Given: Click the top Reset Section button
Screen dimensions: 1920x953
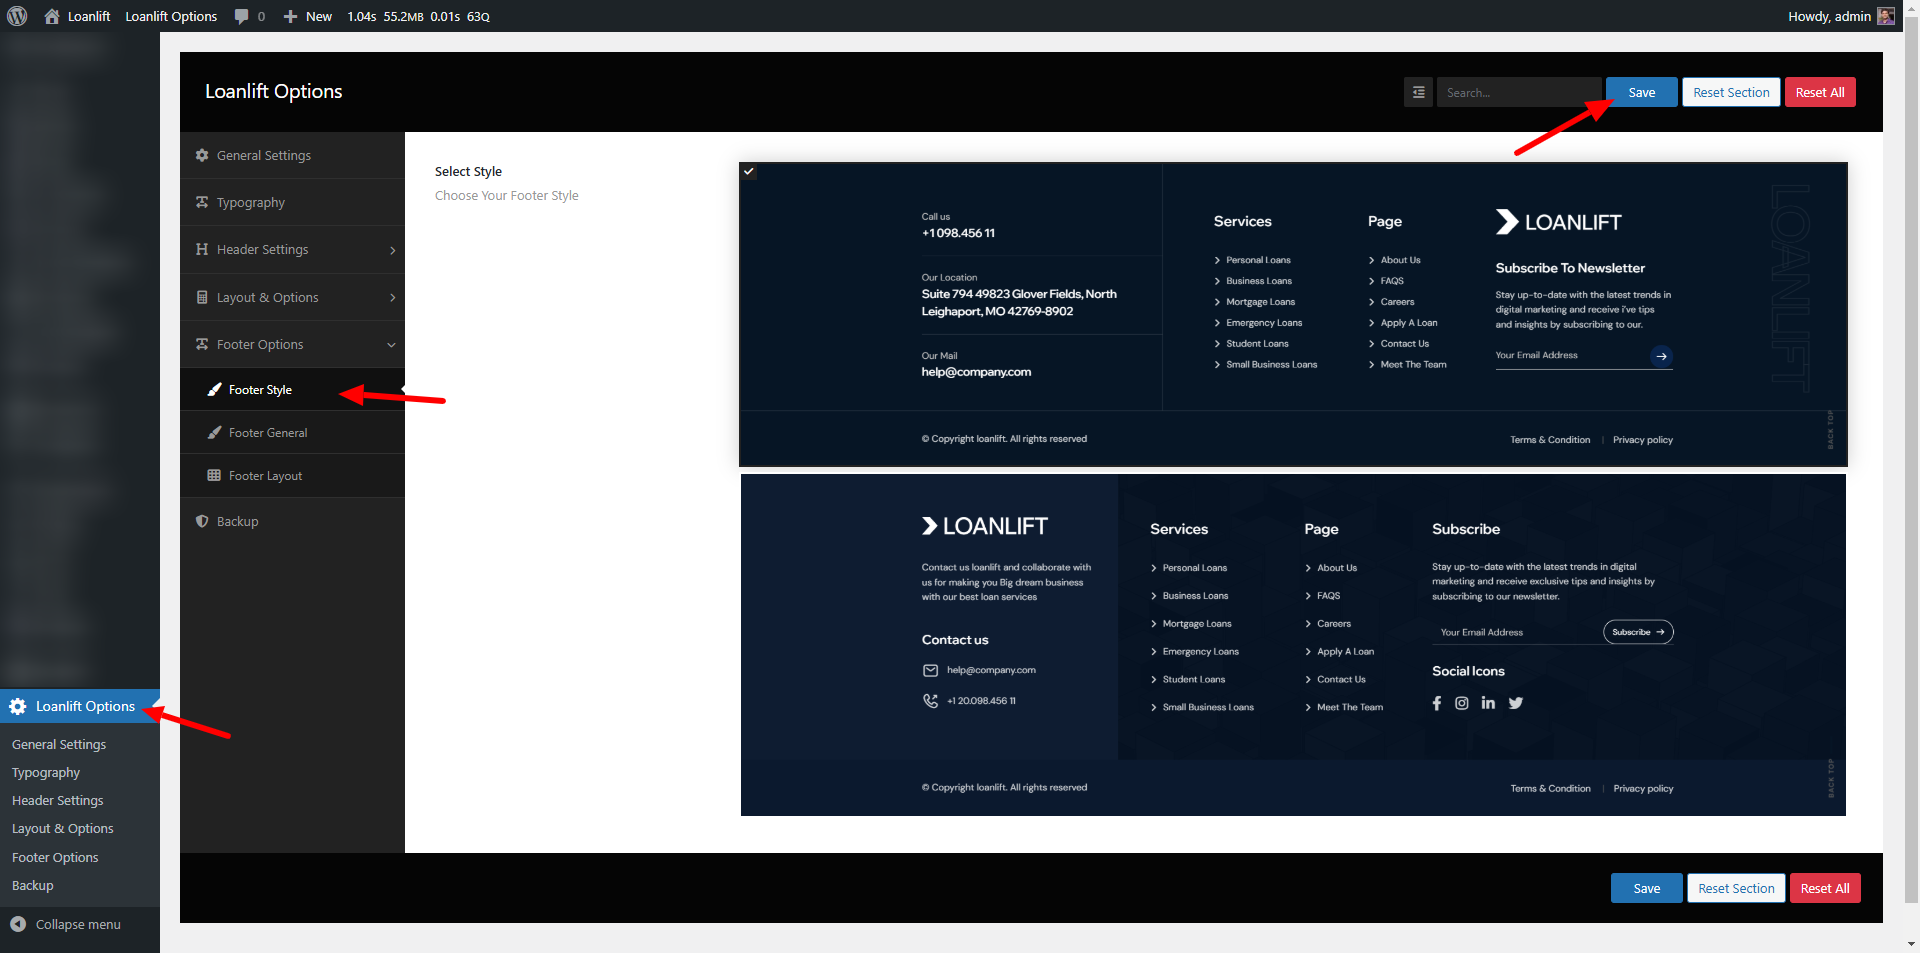Looking at the screenshot, I should click(x=1730, y=92).
